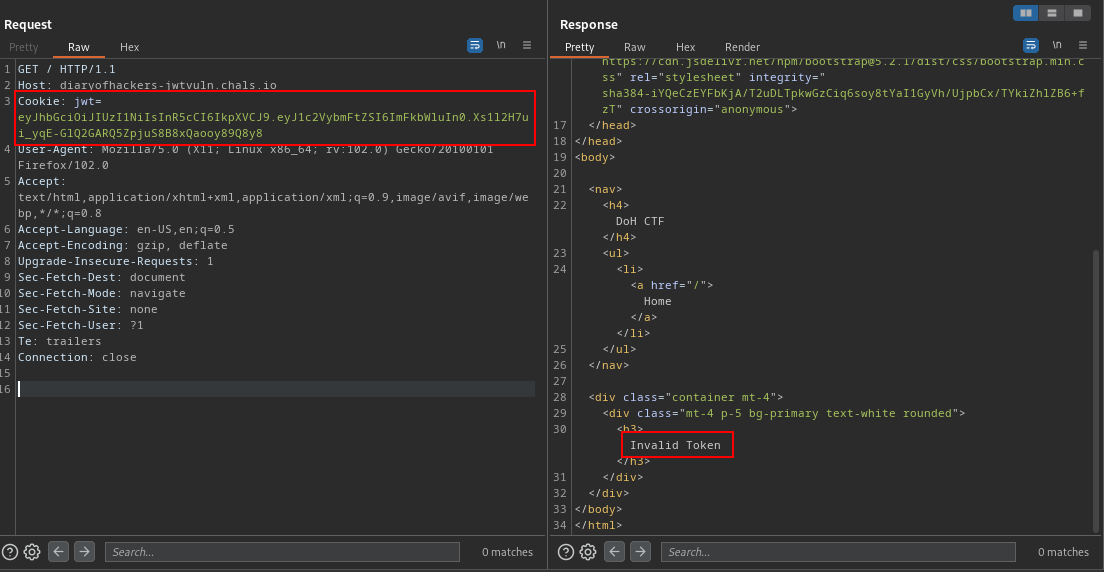Click the "bg-primary text-white rounded" div line
Viewport: 1104px width, 572px height.
pos(784,413)
